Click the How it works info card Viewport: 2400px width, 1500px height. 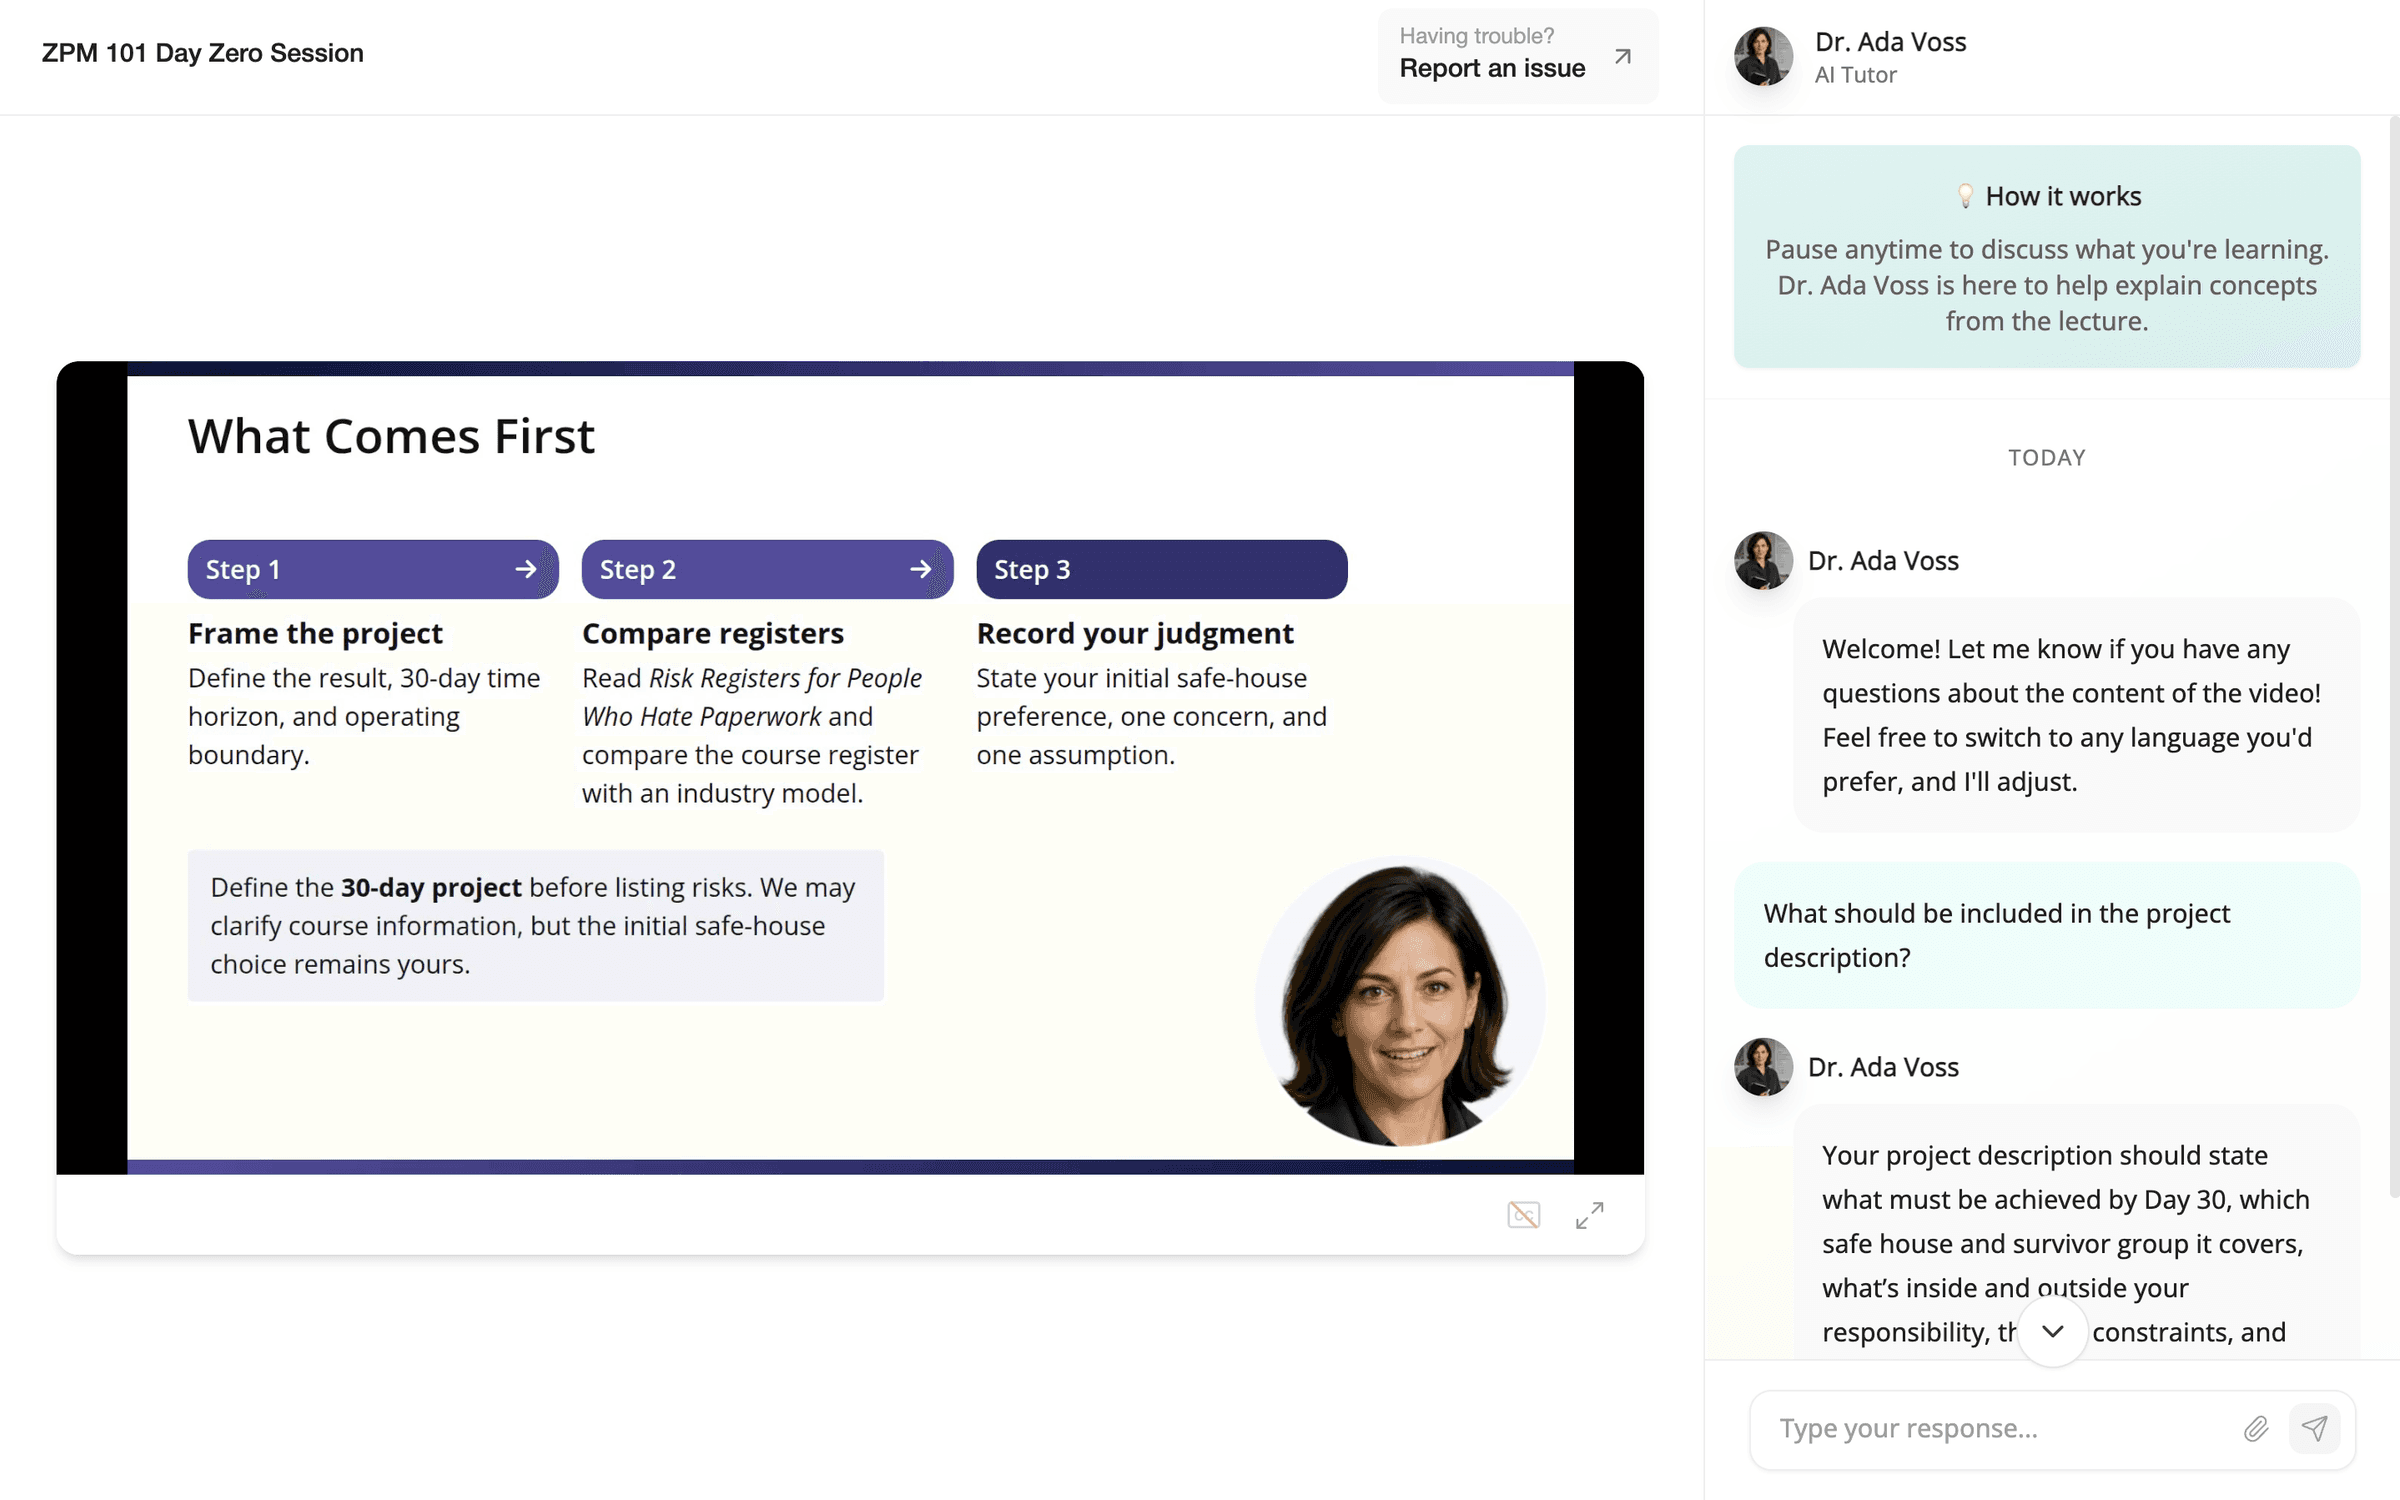pyautogui.click(x=2047, y=257)
